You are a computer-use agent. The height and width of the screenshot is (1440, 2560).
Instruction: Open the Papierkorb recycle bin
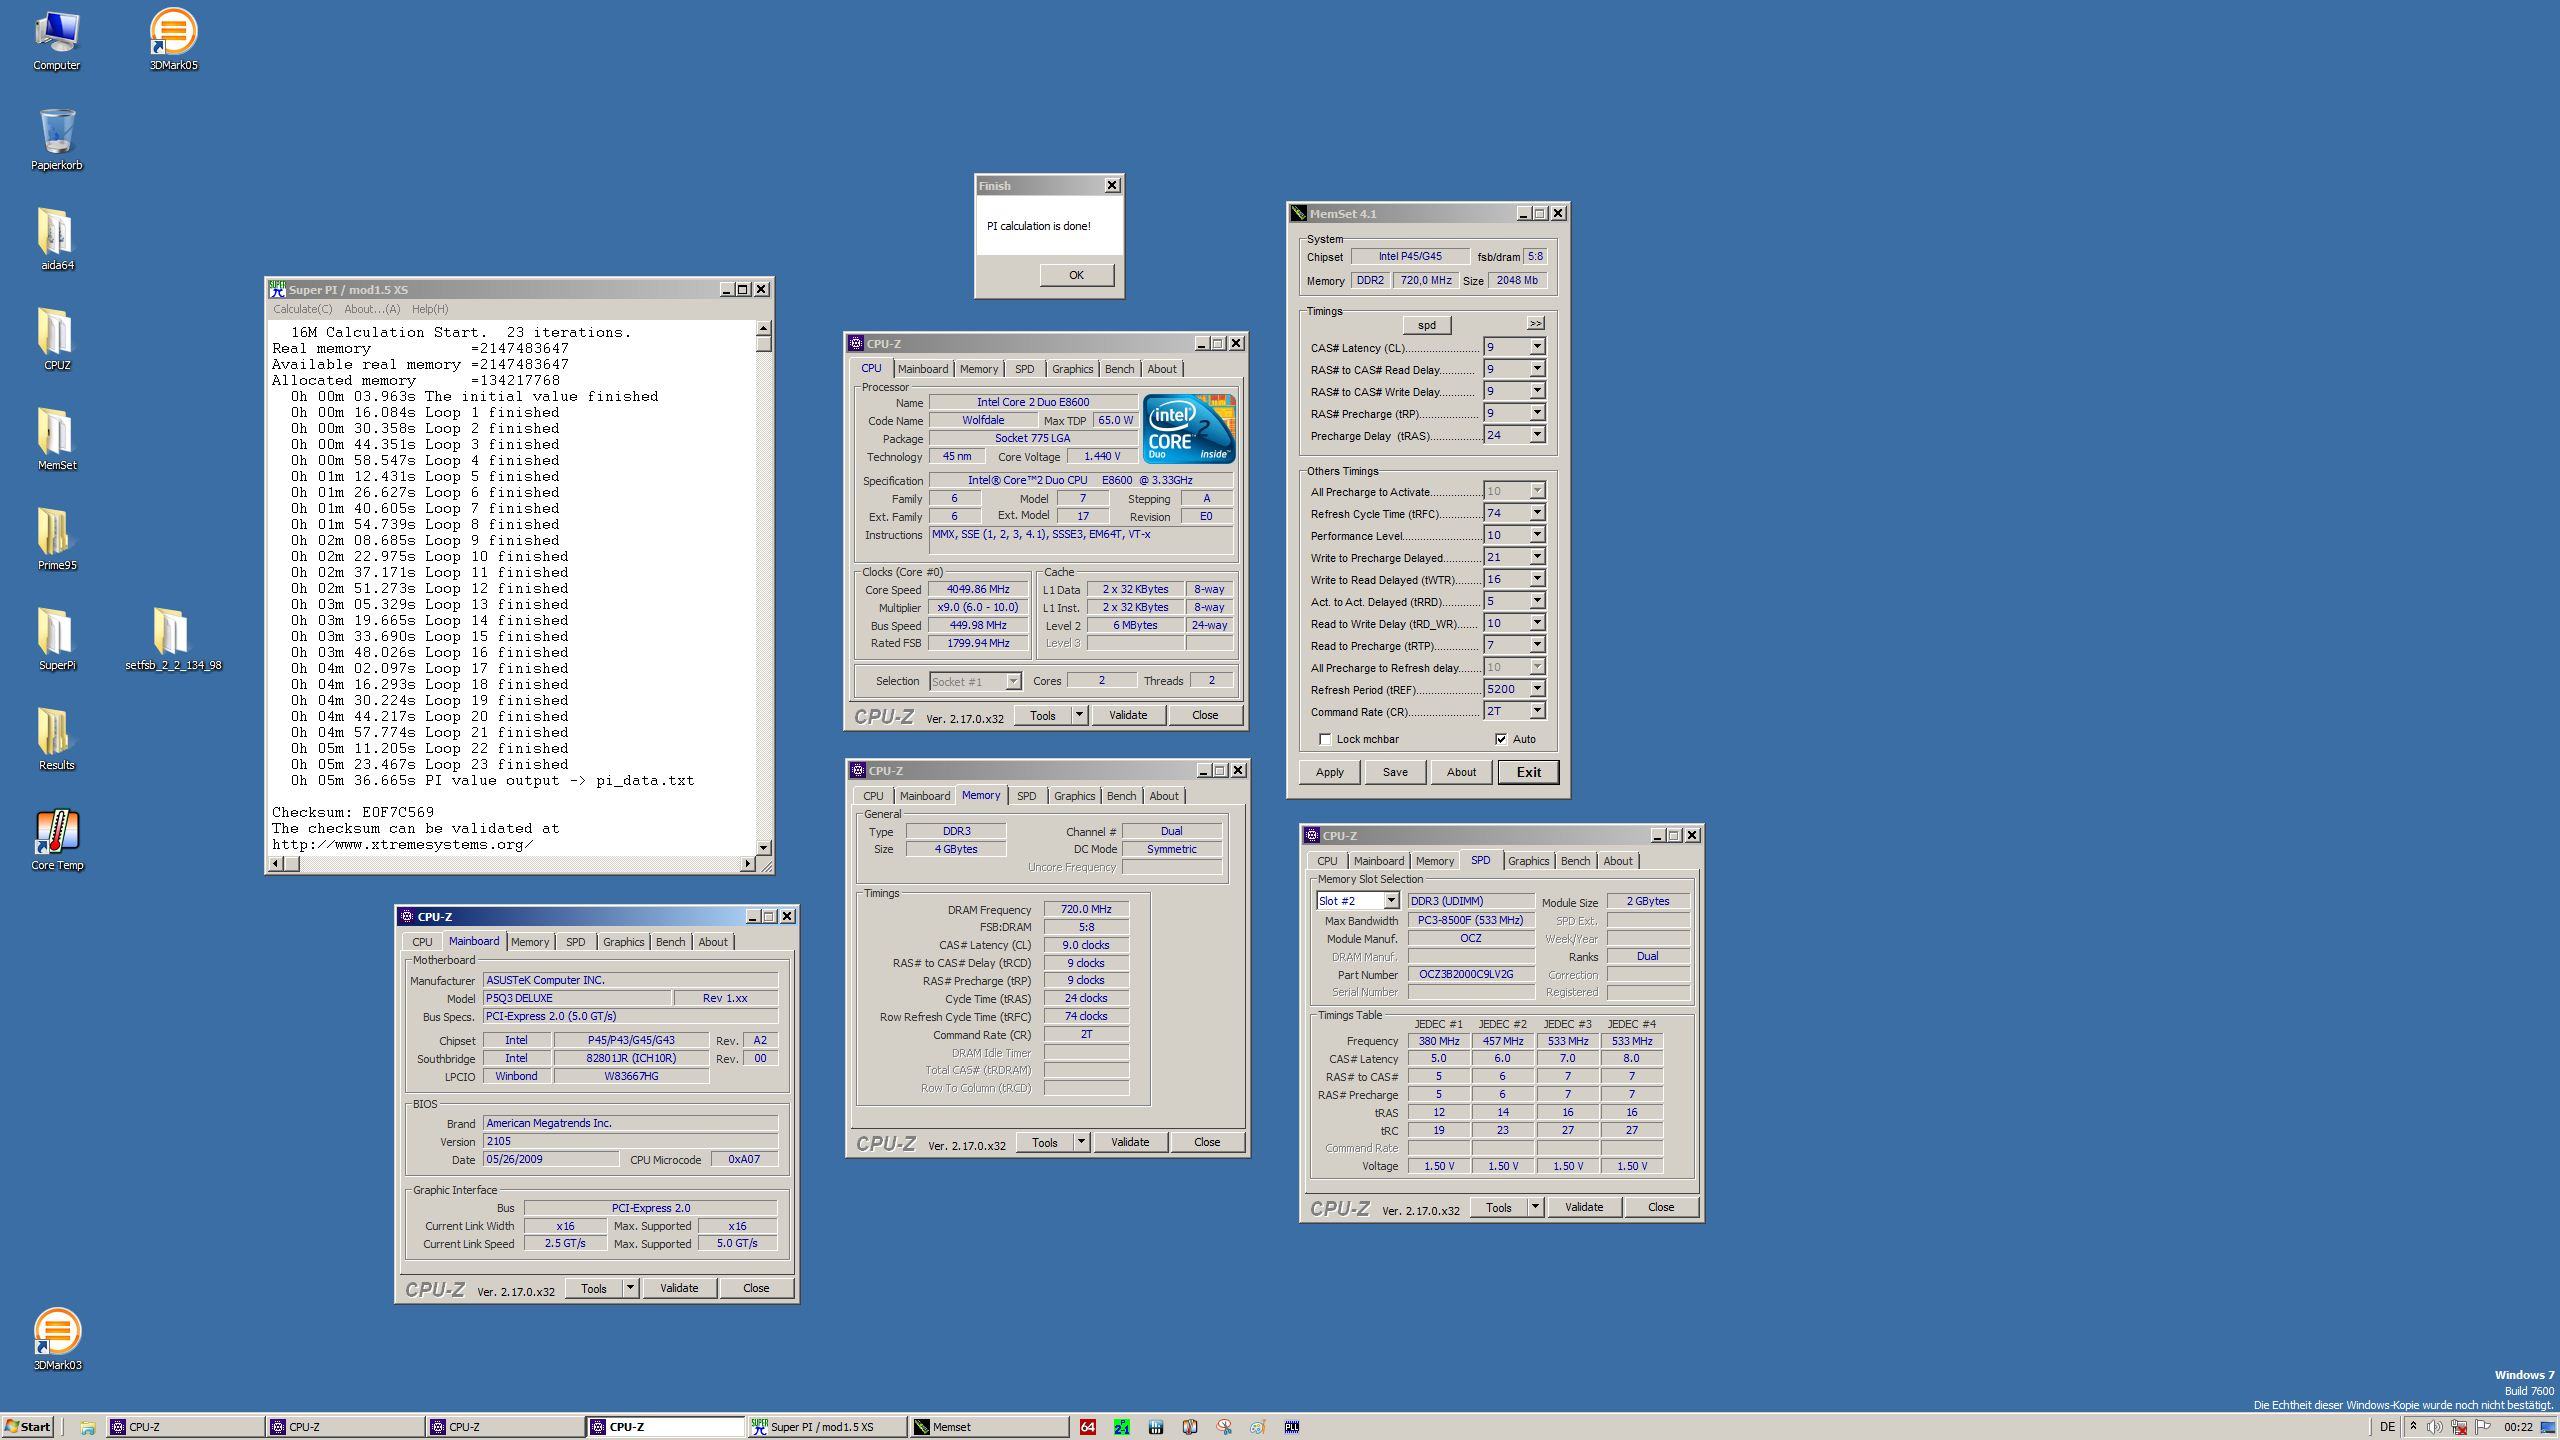57,133
